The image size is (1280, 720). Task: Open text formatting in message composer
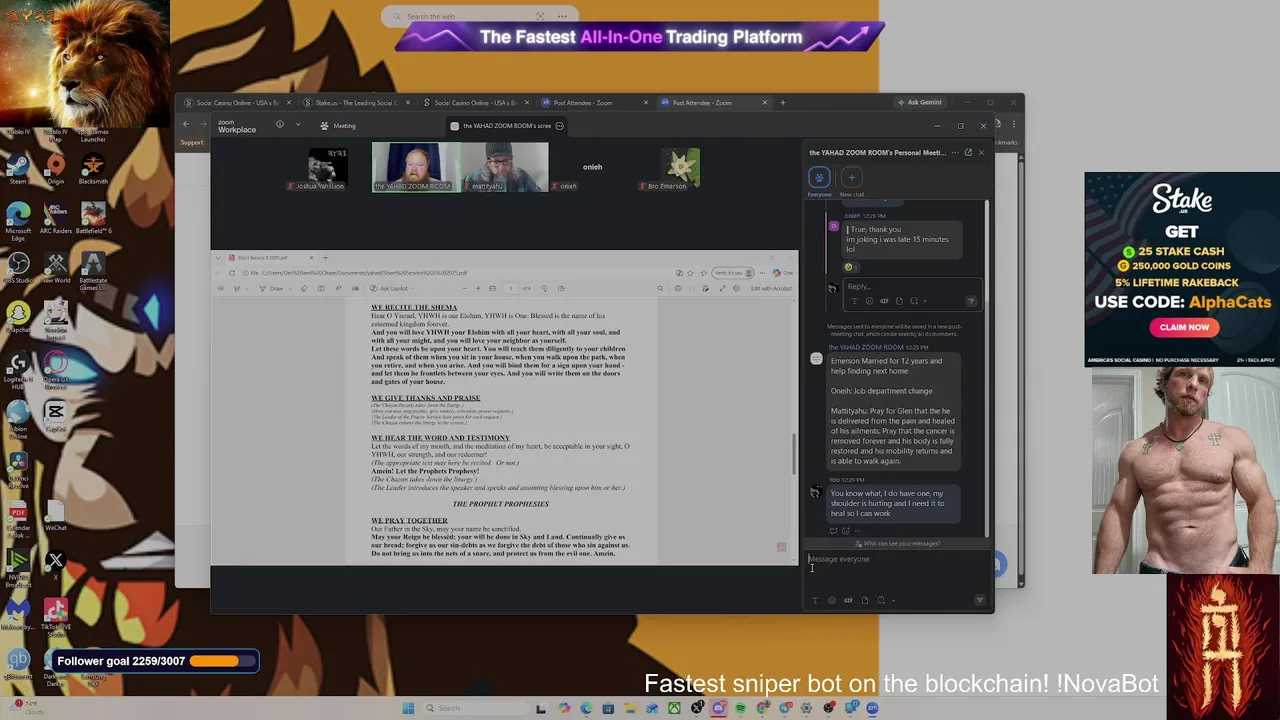click(815, 601)
